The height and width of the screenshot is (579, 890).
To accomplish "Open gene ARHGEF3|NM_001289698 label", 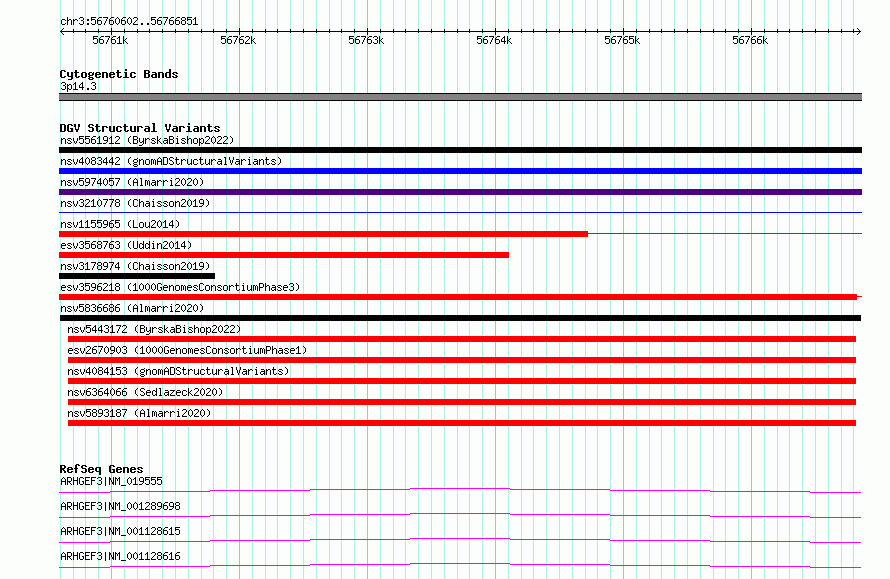I will pos(120,506).
